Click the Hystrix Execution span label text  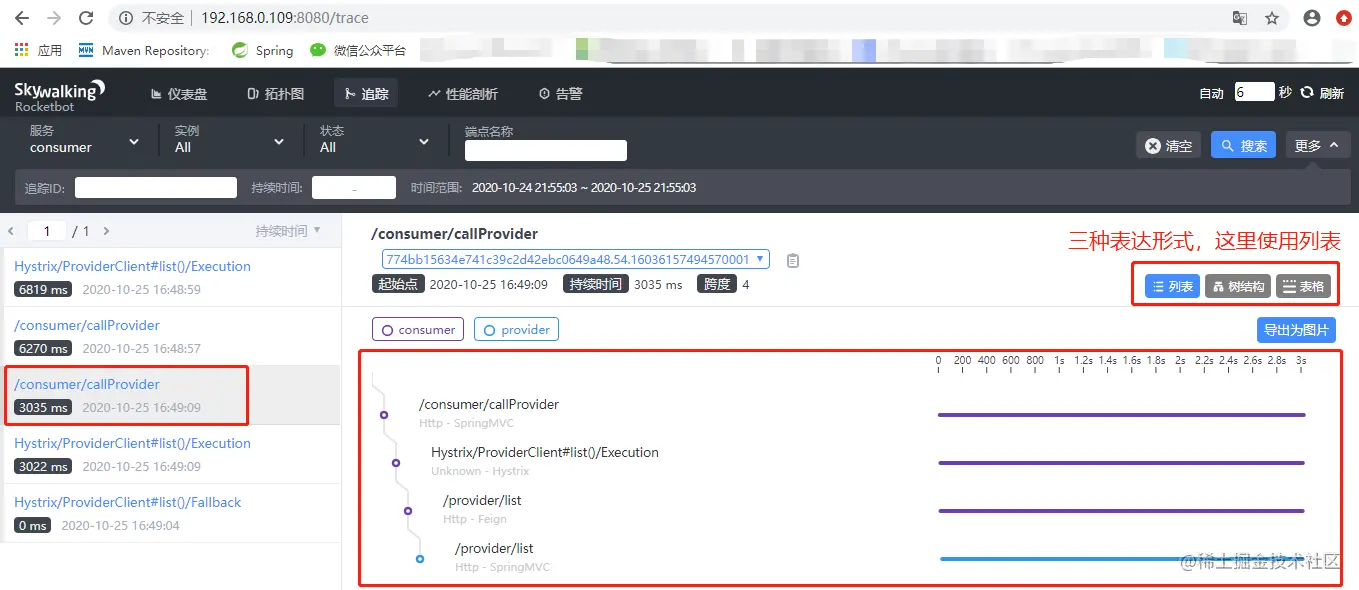pos(545,452)
